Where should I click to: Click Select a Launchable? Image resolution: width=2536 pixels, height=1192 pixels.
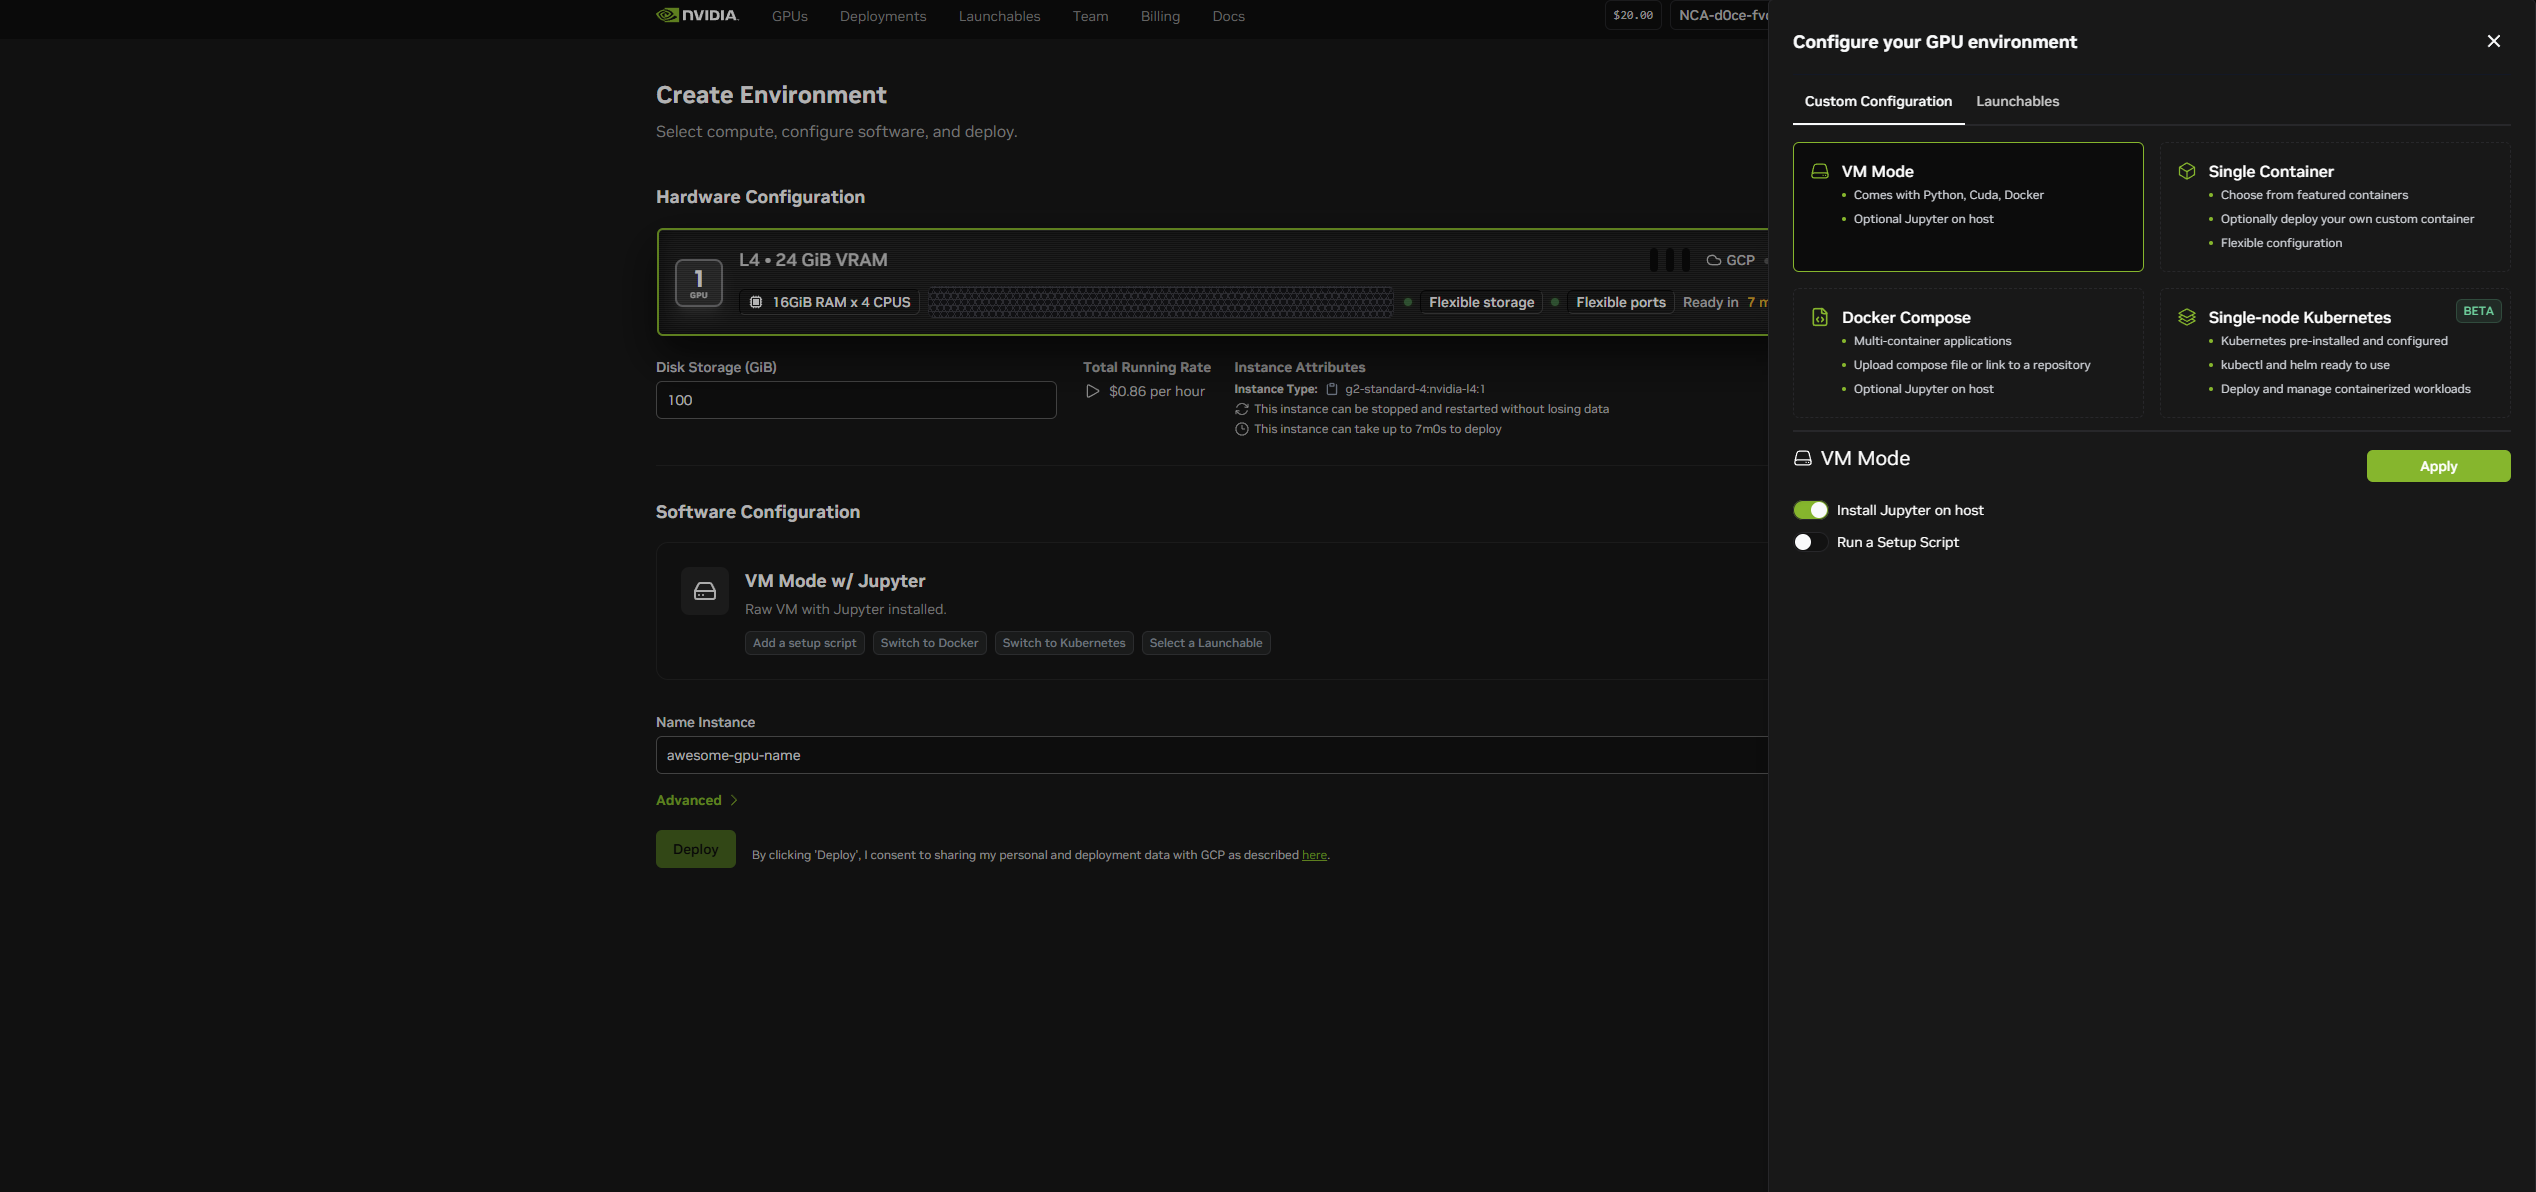[1205, 643]
